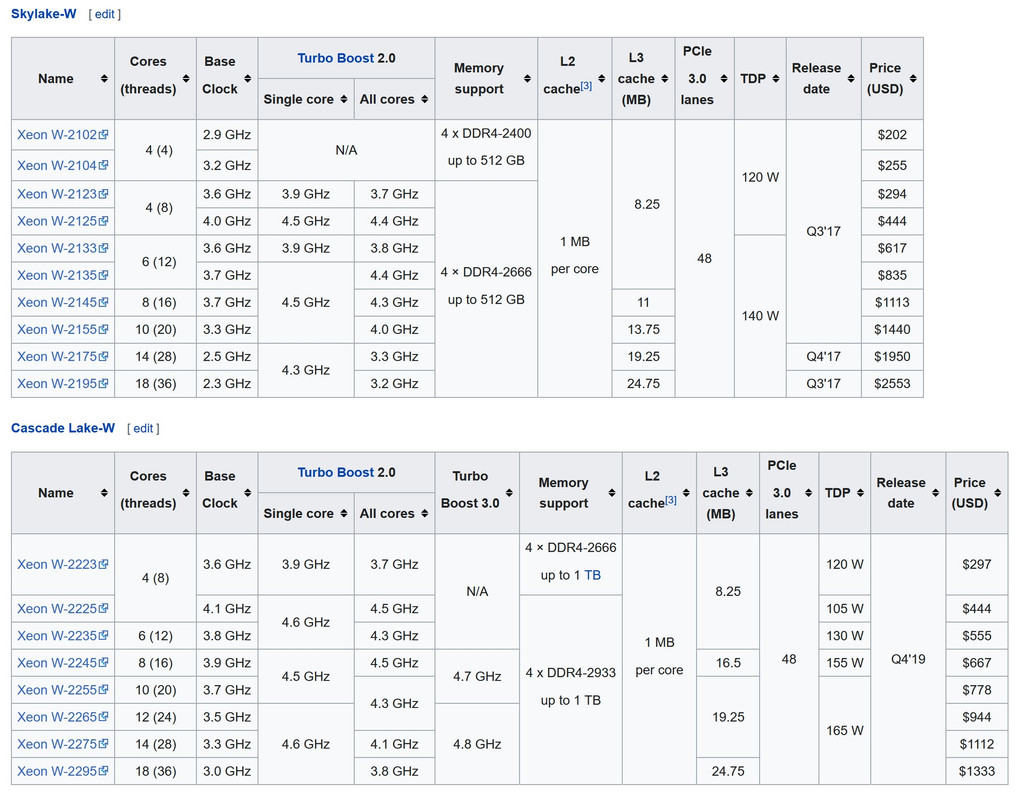Open Xeon W-2295 external link
Image resolution: width=1019 pixels, height=800 pixels.
[62, 771]
